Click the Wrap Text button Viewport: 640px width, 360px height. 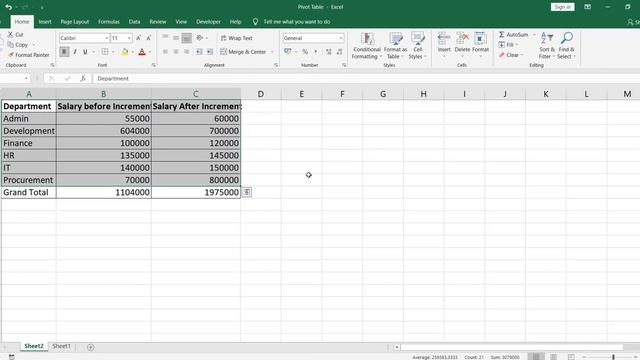point(237,38)
